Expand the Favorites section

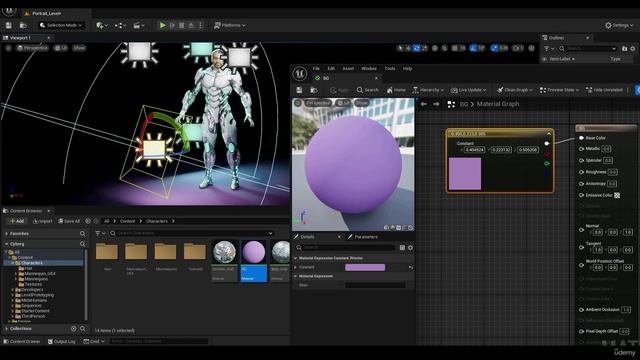[x=7, y=233]
